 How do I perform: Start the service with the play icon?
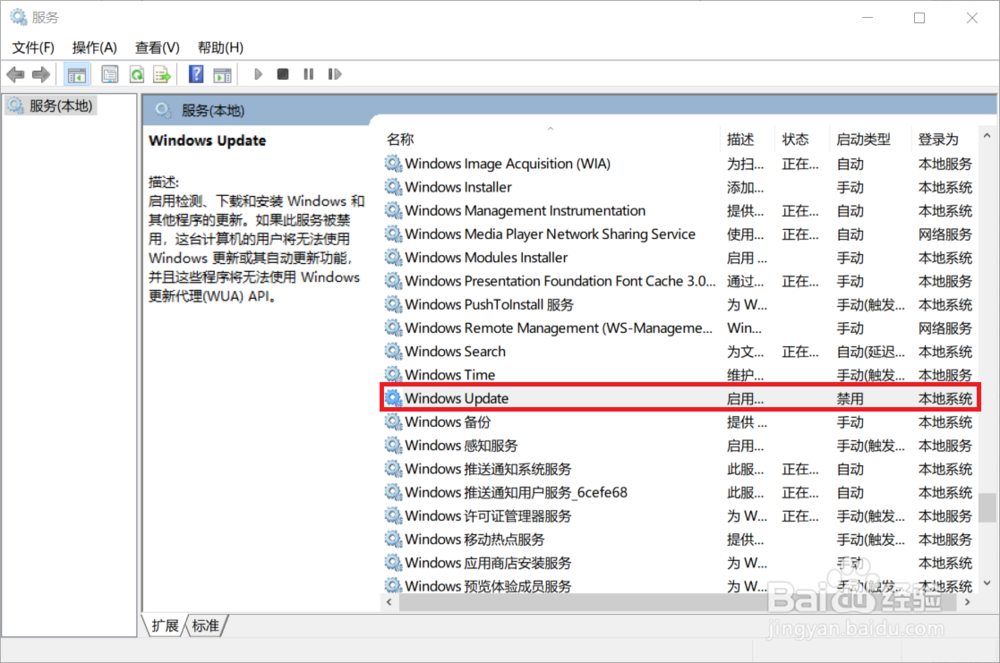(258, 75)
